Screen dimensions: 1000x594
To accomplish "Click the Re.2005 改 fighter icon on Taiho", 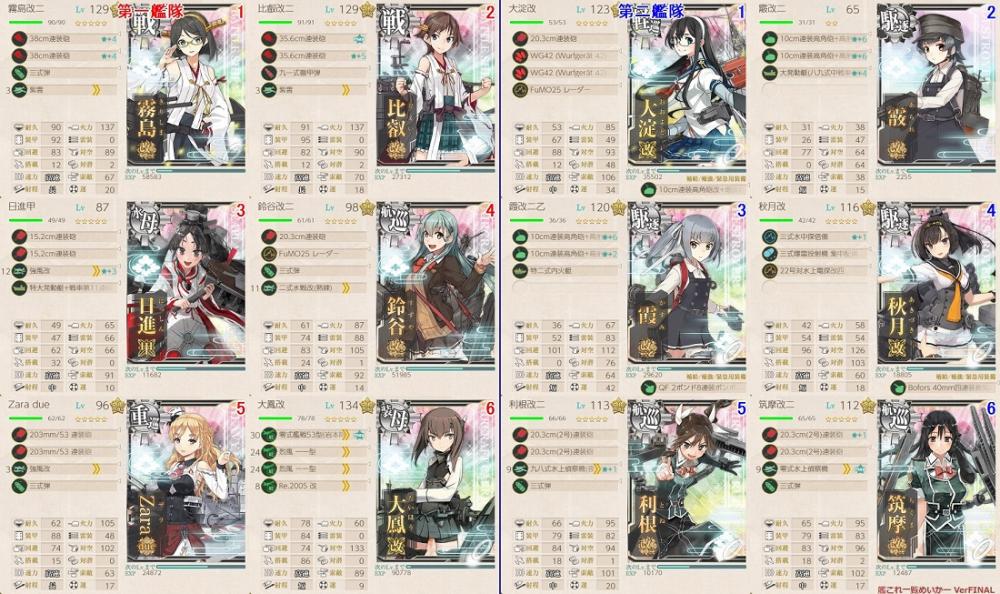I will [269, 486].
